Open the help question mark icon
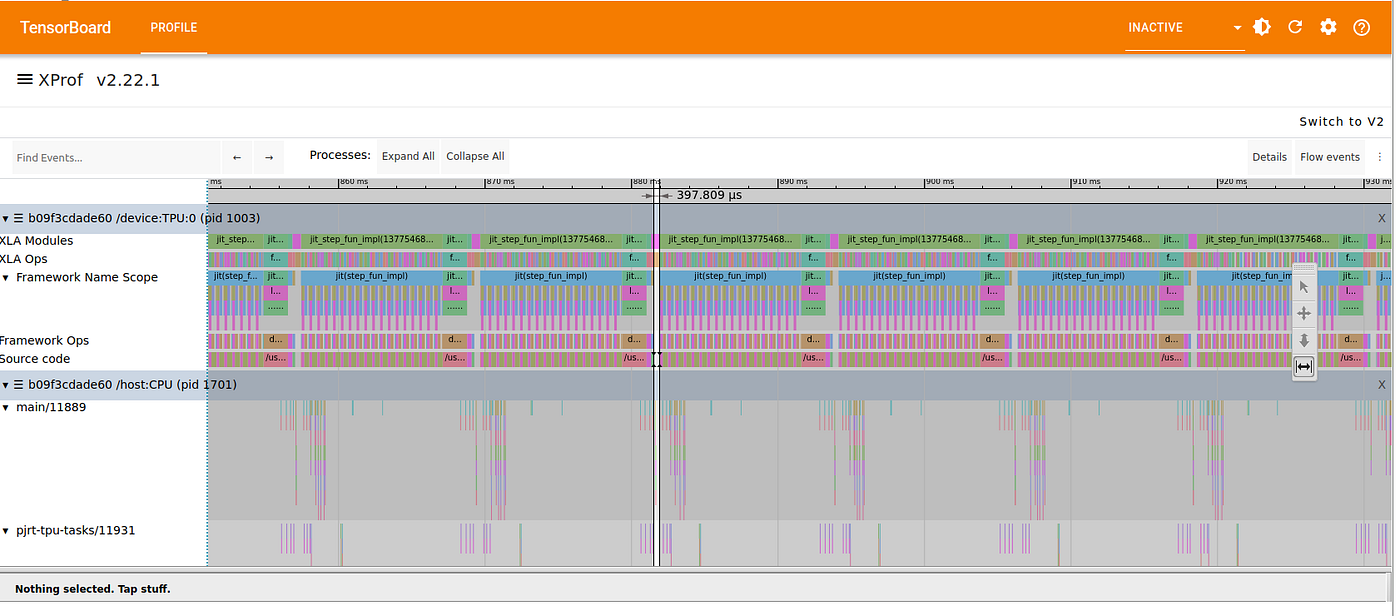The height and width of the screenshot is (616, 1400). [1361, 27]
